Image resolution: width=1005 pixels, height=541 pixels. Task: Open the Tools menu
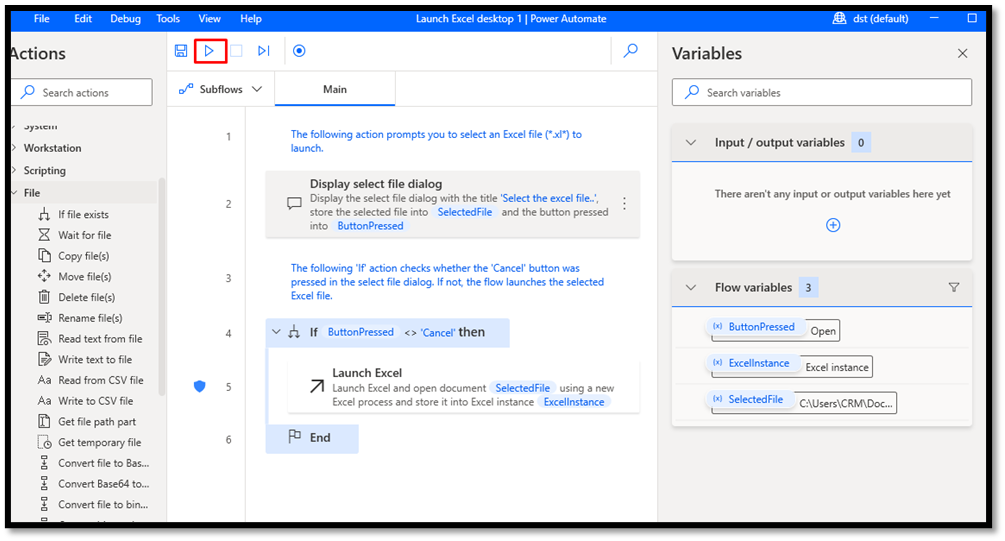pyautogui.click(x=168, y=19)
